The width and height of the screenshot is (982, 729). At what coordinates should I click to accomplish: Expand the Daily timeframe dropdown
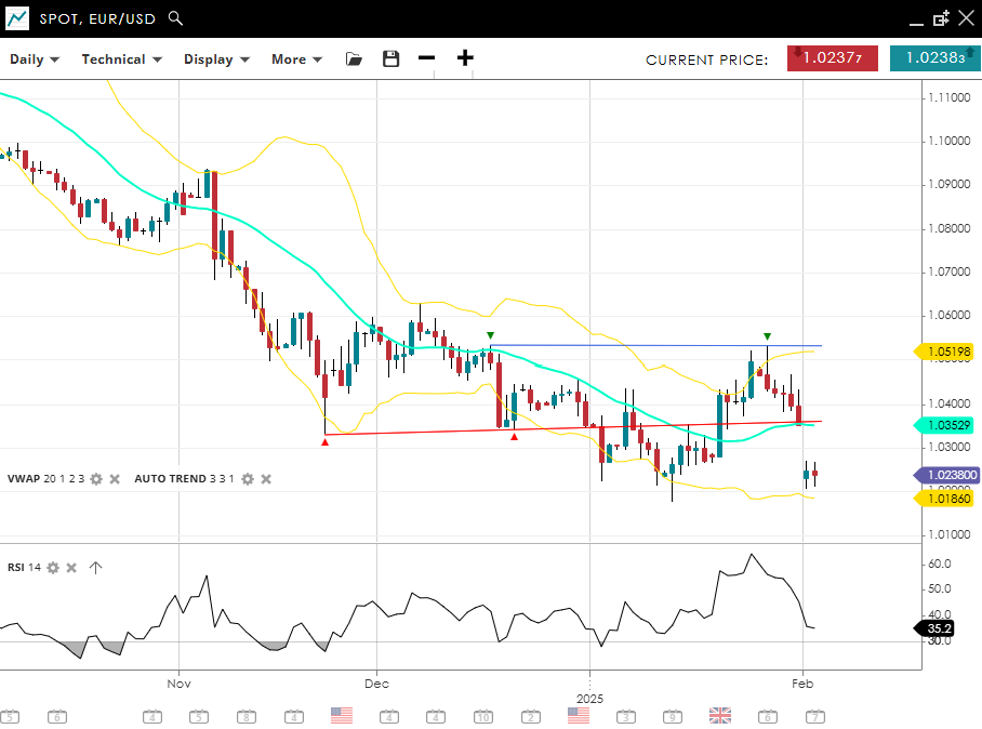(x=34, y=59)
